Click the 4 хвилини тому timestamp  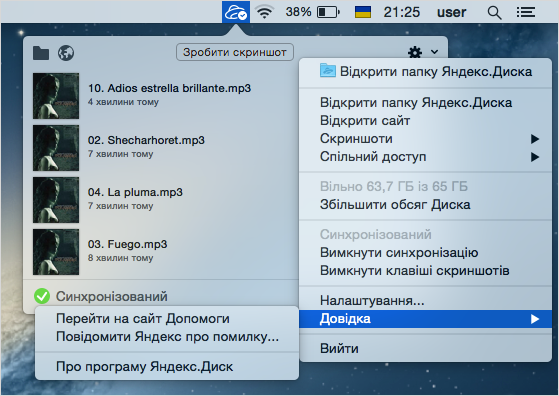click(123, 102)
